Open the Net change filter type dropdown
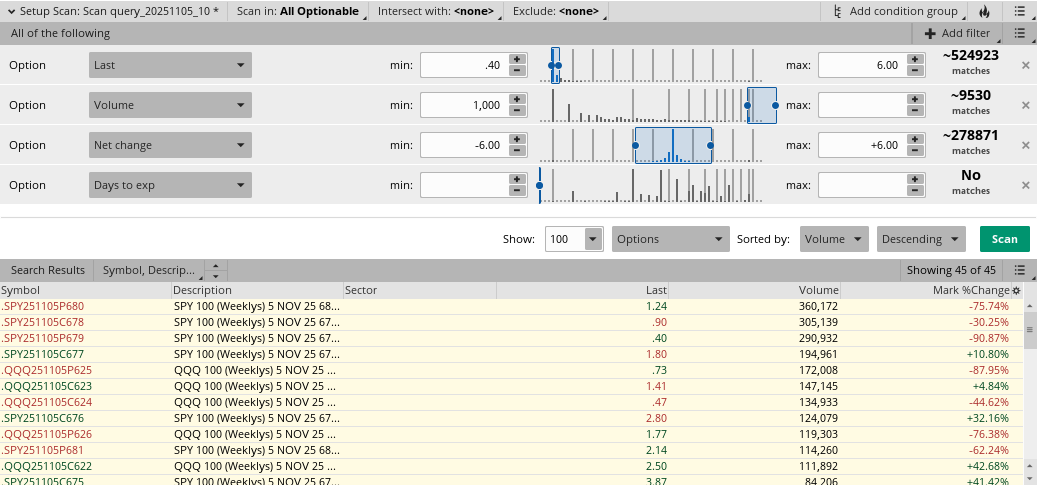The image size is (1037, 485). [169, 145]
